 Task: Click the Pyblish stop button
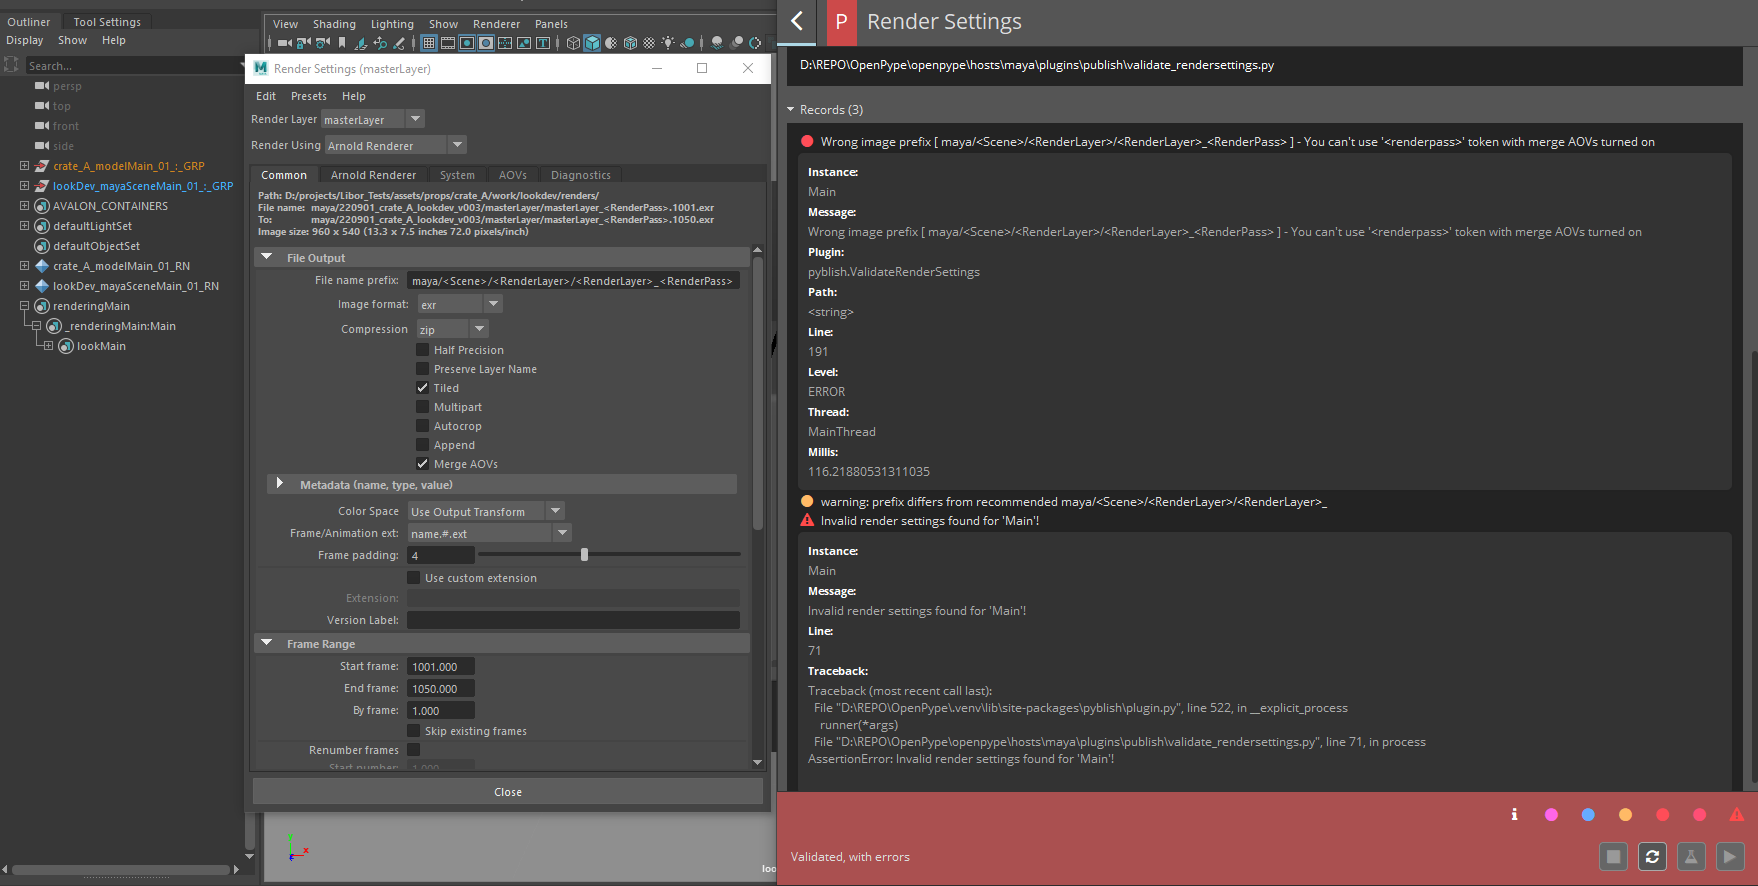1613,856
